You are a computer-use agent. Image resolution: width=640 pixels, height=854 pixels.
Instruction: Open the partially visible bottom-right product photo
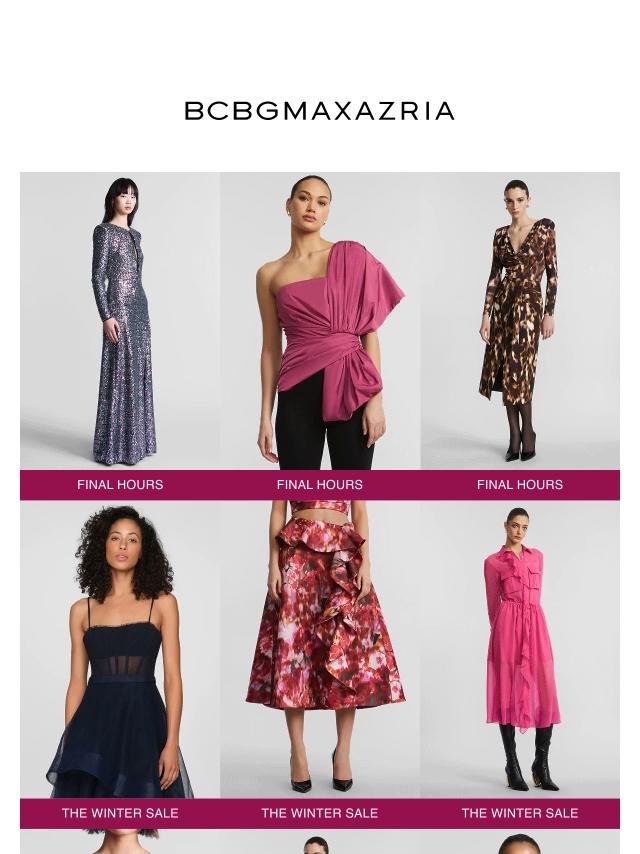(520, 842)
